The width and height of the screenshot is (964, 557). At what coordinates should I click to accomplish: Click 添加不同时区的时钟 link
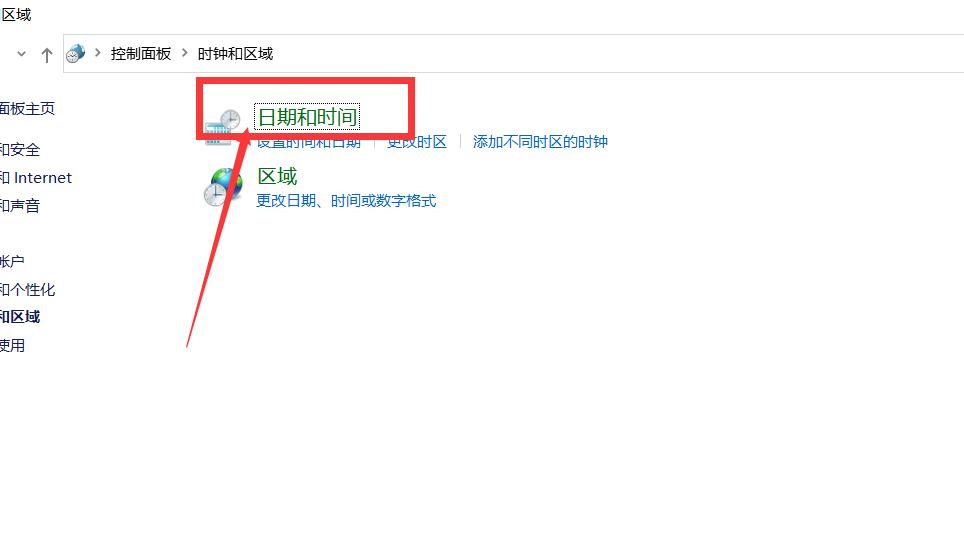click(x=540, y=142)
